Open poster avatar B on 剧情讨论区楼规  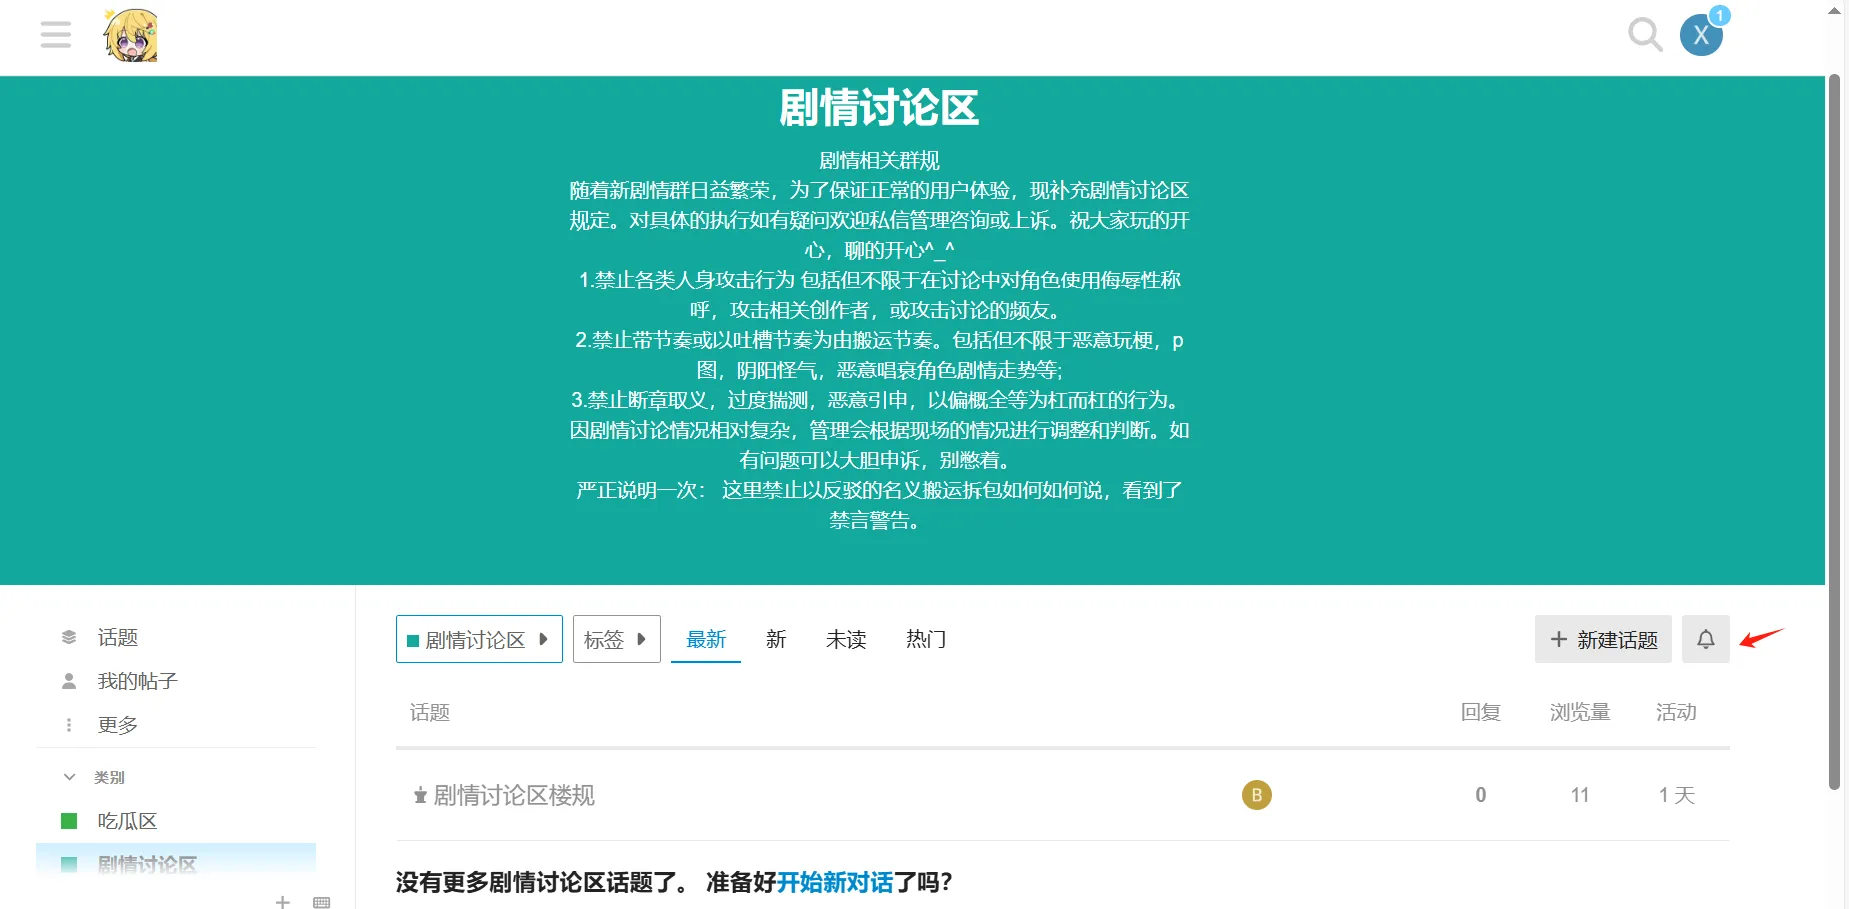pos(1256,795)
